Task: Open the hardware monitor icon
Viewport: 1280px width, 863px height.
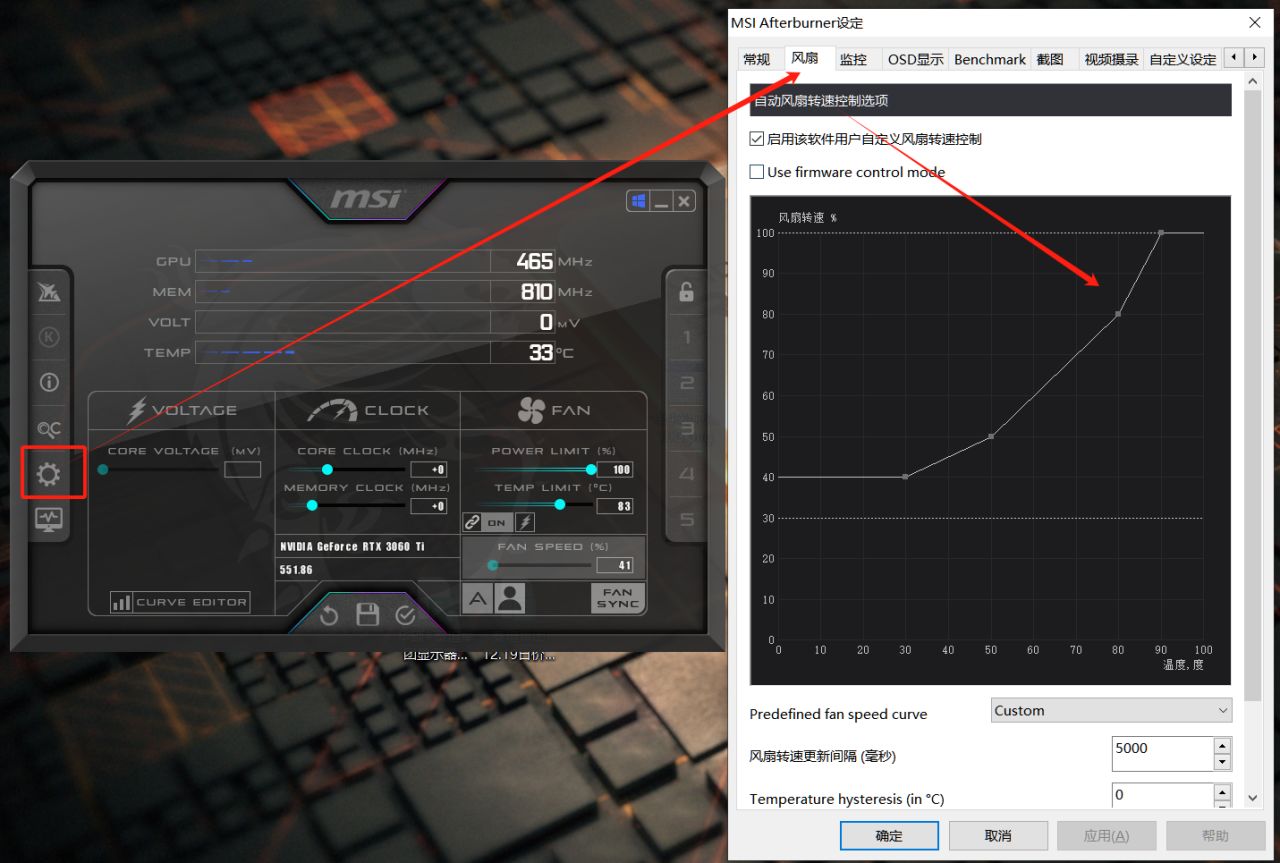Action: [48, 519]
